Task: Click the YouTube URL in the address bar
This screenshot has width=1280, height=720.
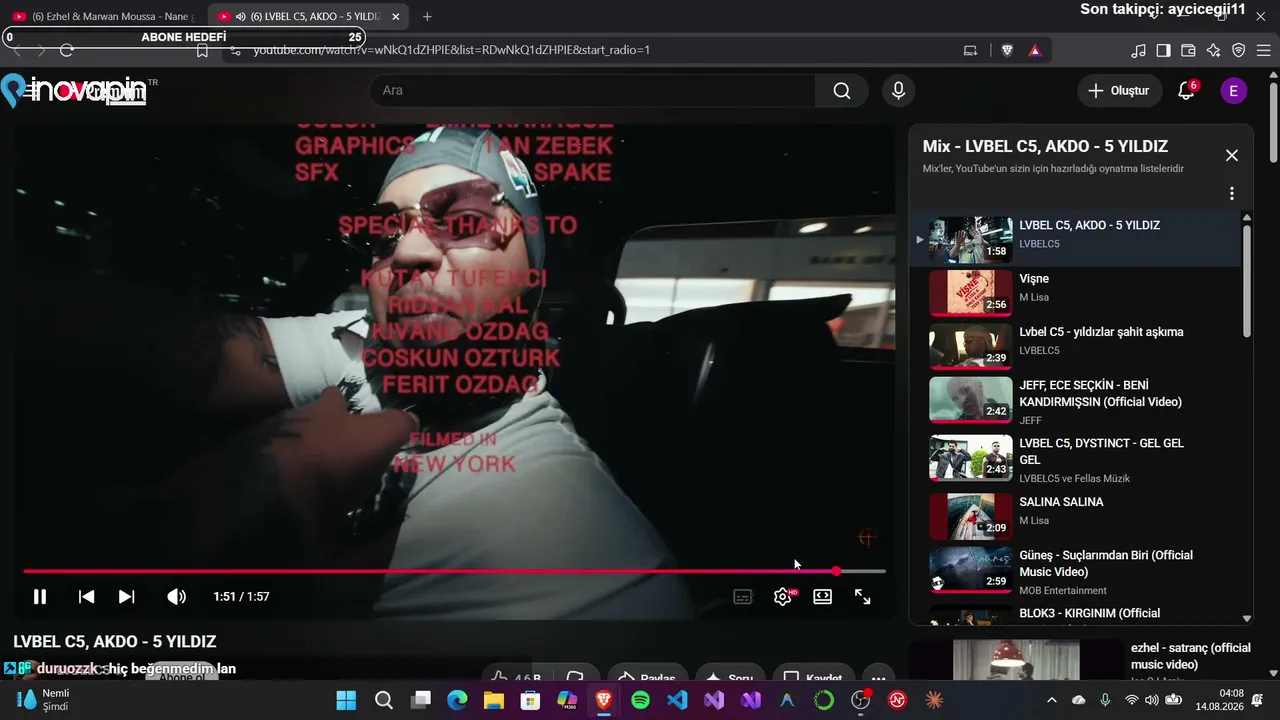Action: point(452,50)
